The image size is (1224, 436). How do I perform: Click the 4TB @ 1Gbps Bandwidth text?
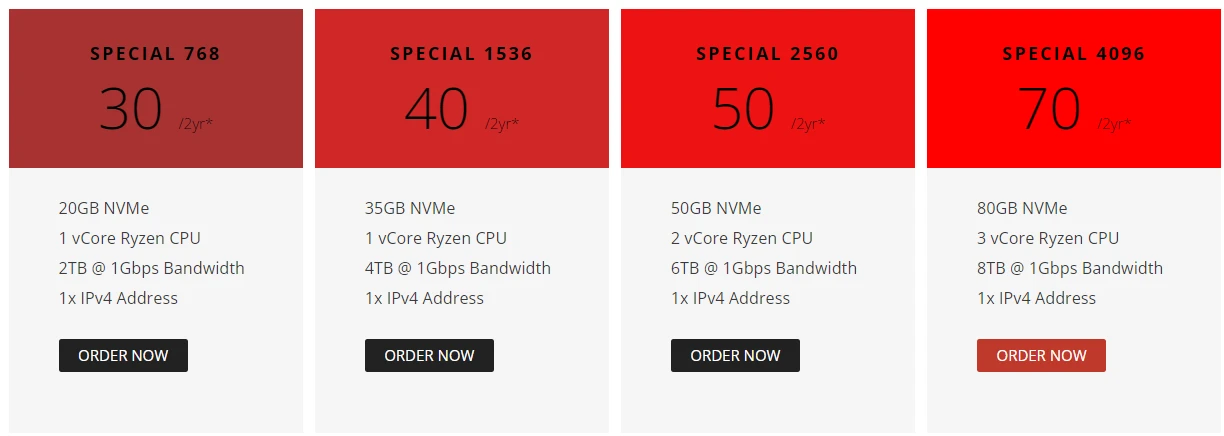(x=458, y=268)
